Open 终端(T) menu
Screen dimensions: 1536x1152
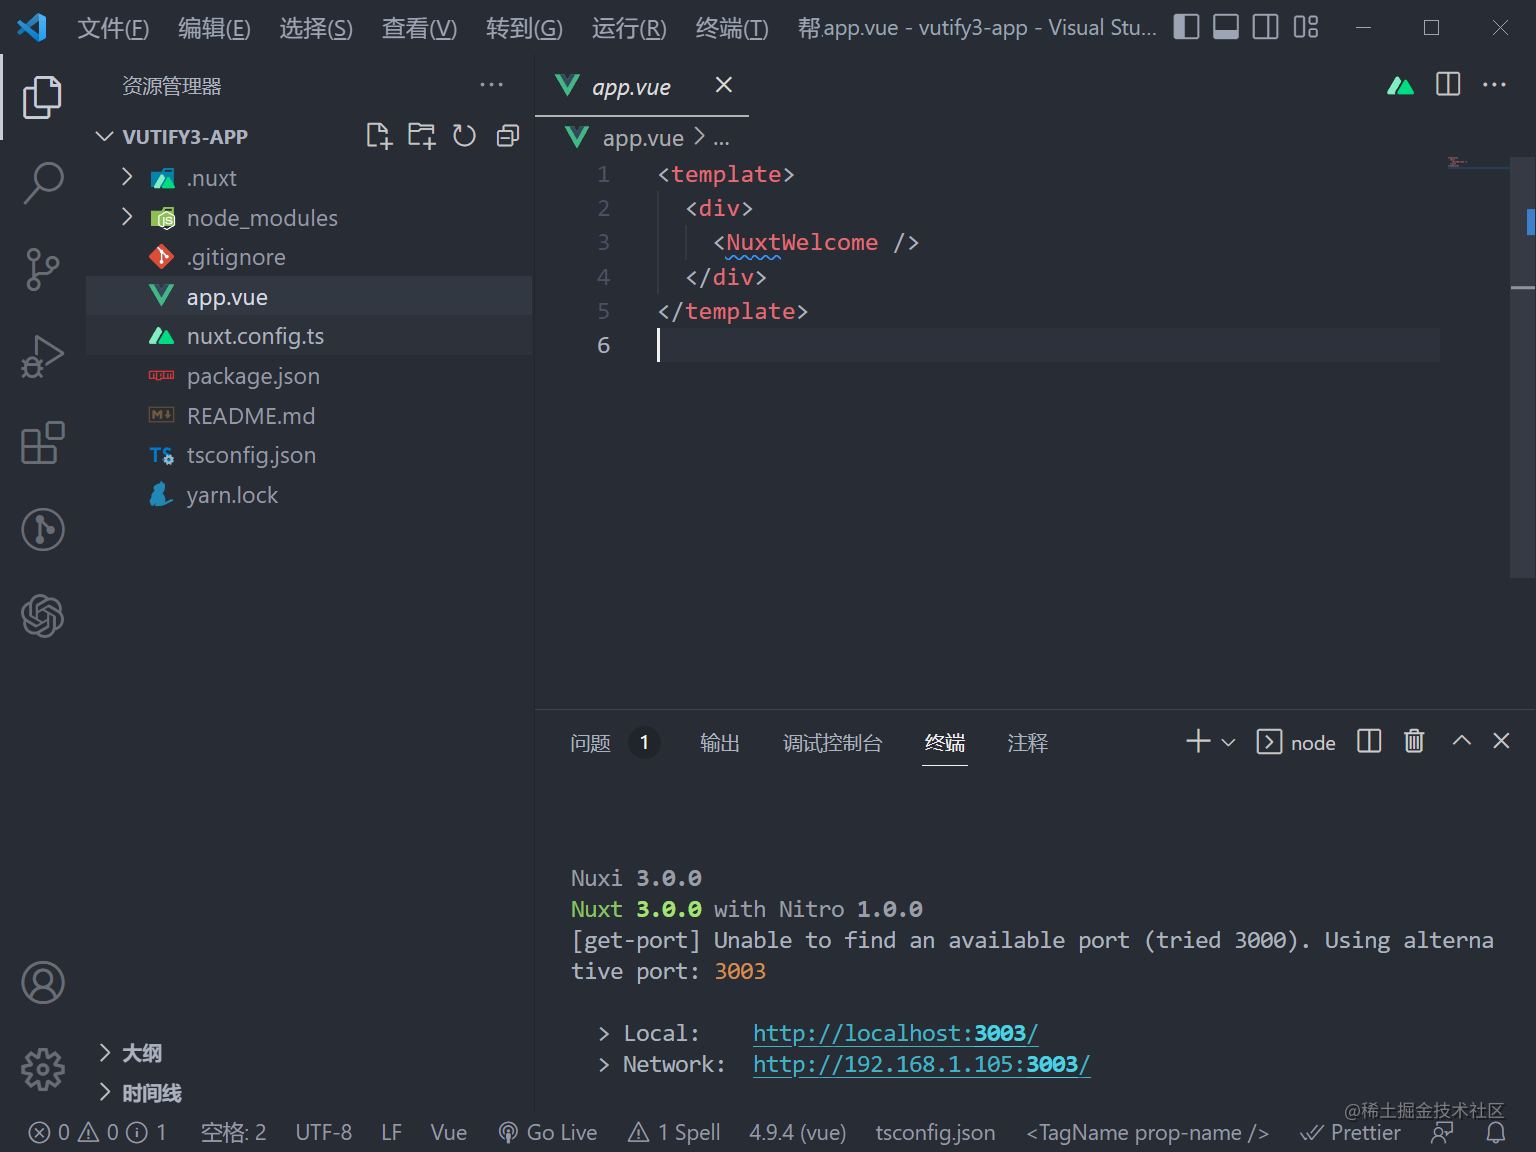732,28
